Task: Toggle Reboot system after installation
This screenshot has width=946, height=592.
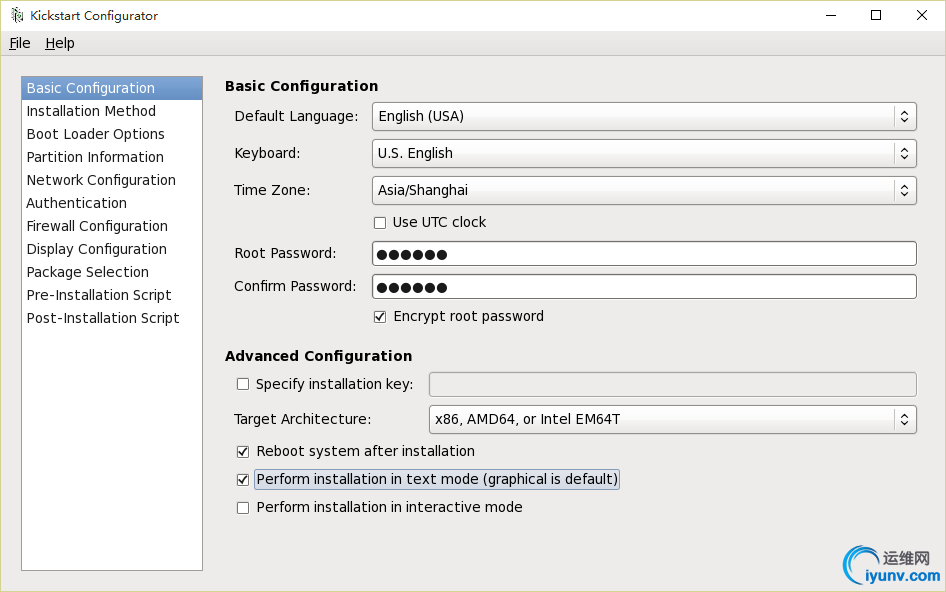Action: coord(243,451)
